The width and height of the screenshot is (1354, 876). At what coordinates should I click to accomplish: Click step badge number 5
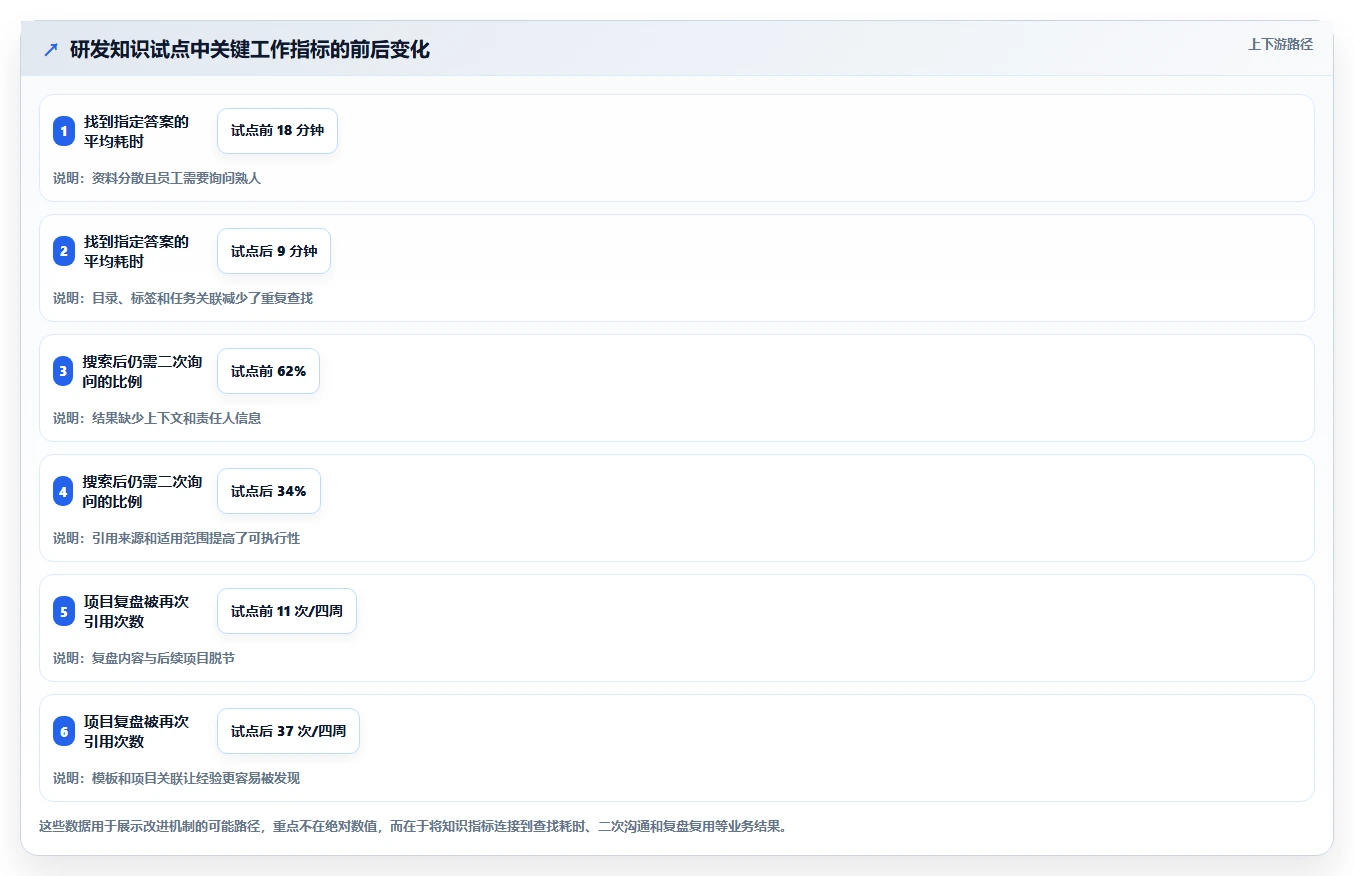64,611
